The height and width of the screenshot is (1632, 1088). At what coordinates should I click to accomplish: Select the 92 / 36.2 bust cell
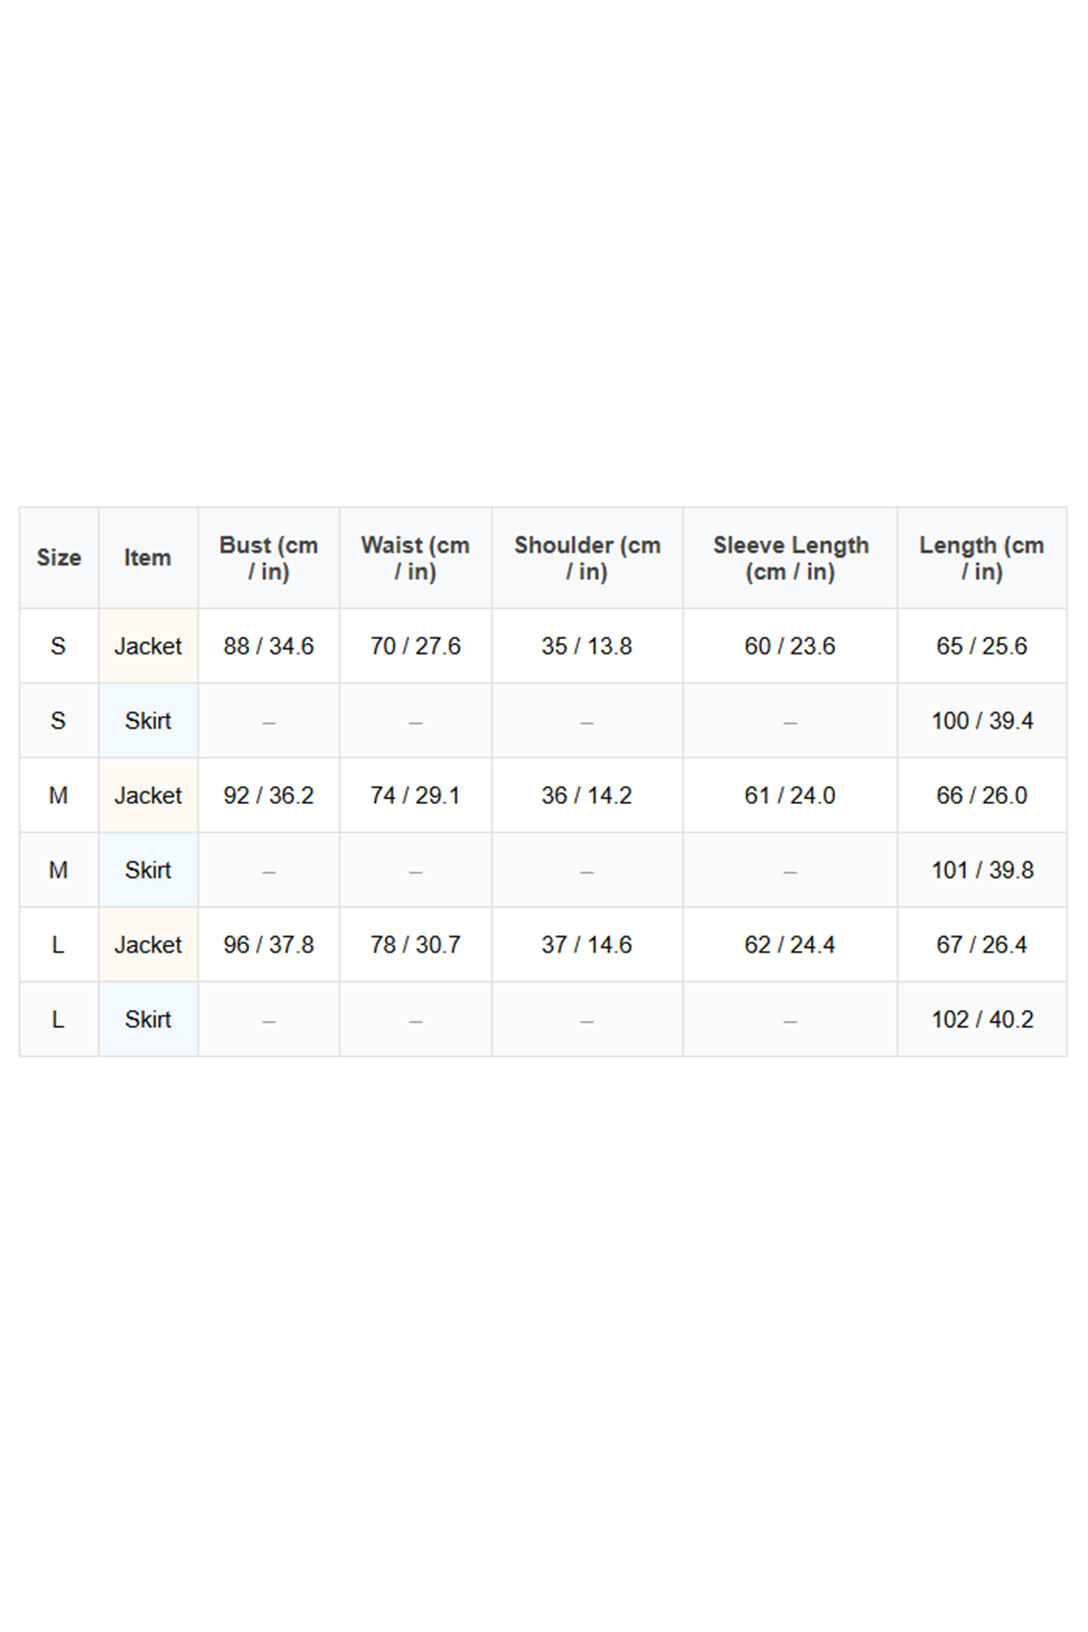click(269, 796)
